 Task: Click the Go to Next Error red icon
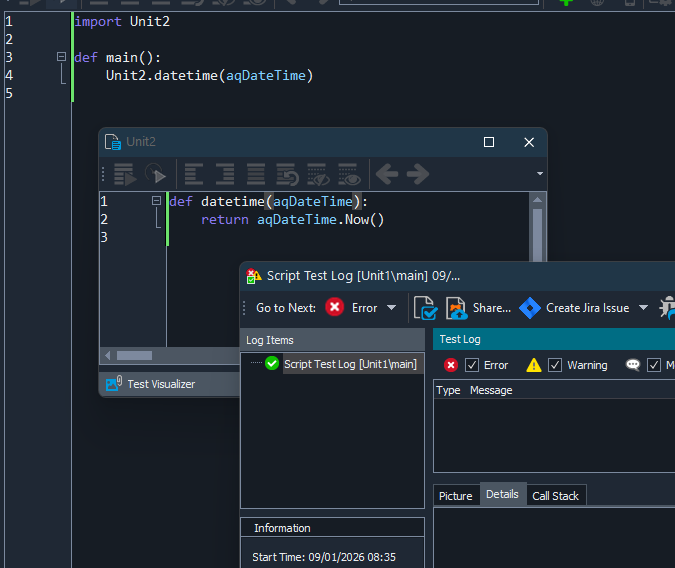pos(335,308)
